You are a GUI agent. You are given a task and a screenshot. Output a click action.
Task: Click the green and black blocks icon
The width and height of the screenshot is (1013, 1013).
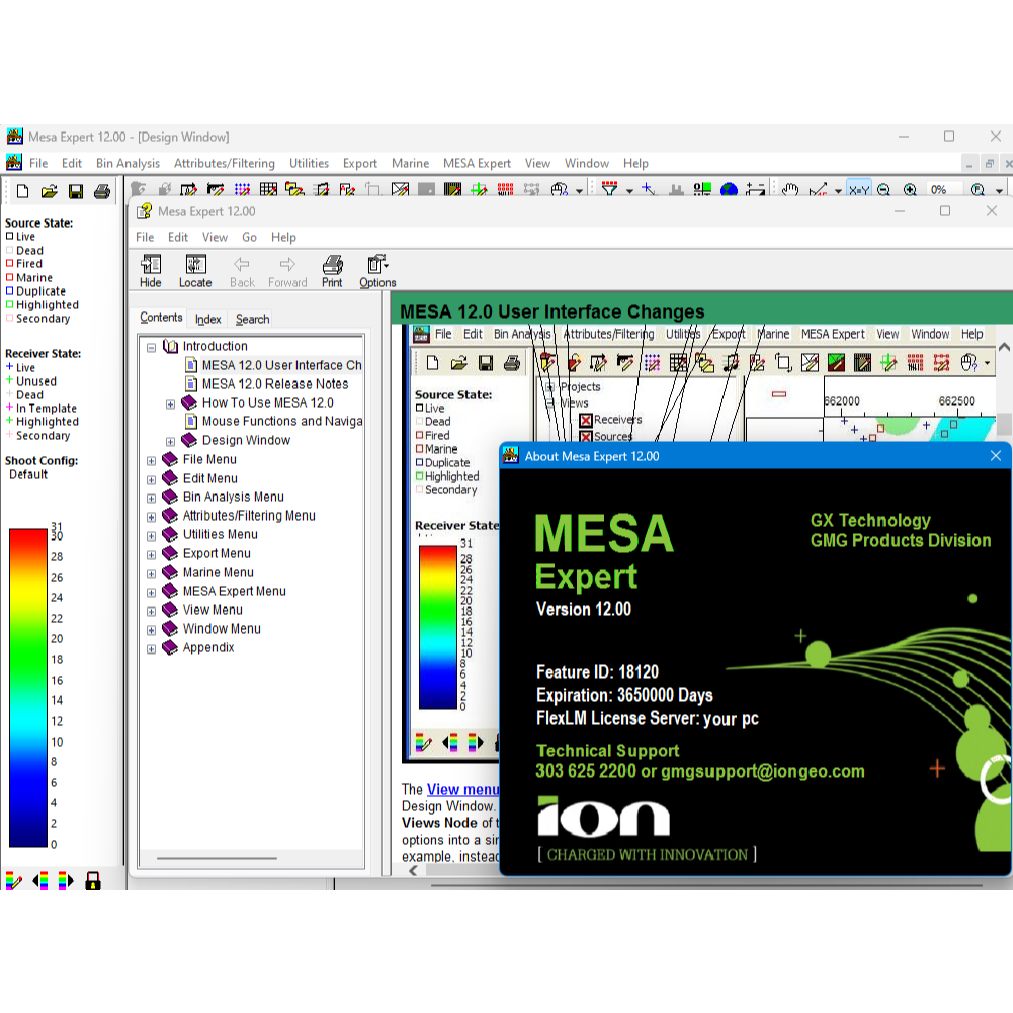[702, 189]
